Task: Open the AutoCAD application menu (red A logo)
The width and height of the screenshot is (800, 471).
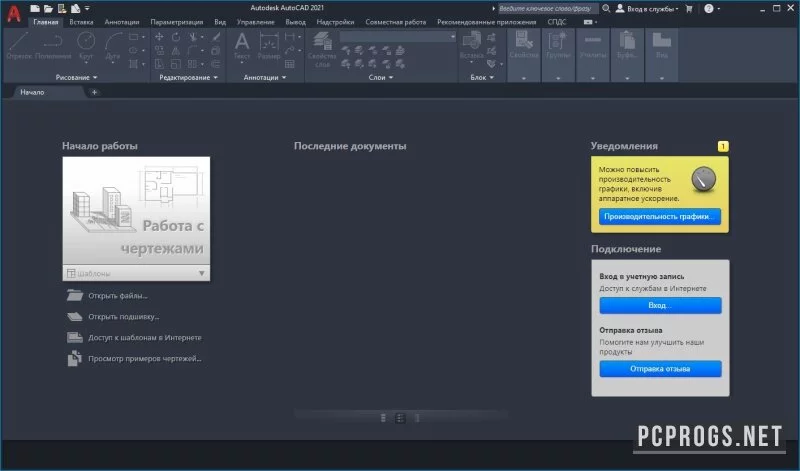Action: pos(14,12)
